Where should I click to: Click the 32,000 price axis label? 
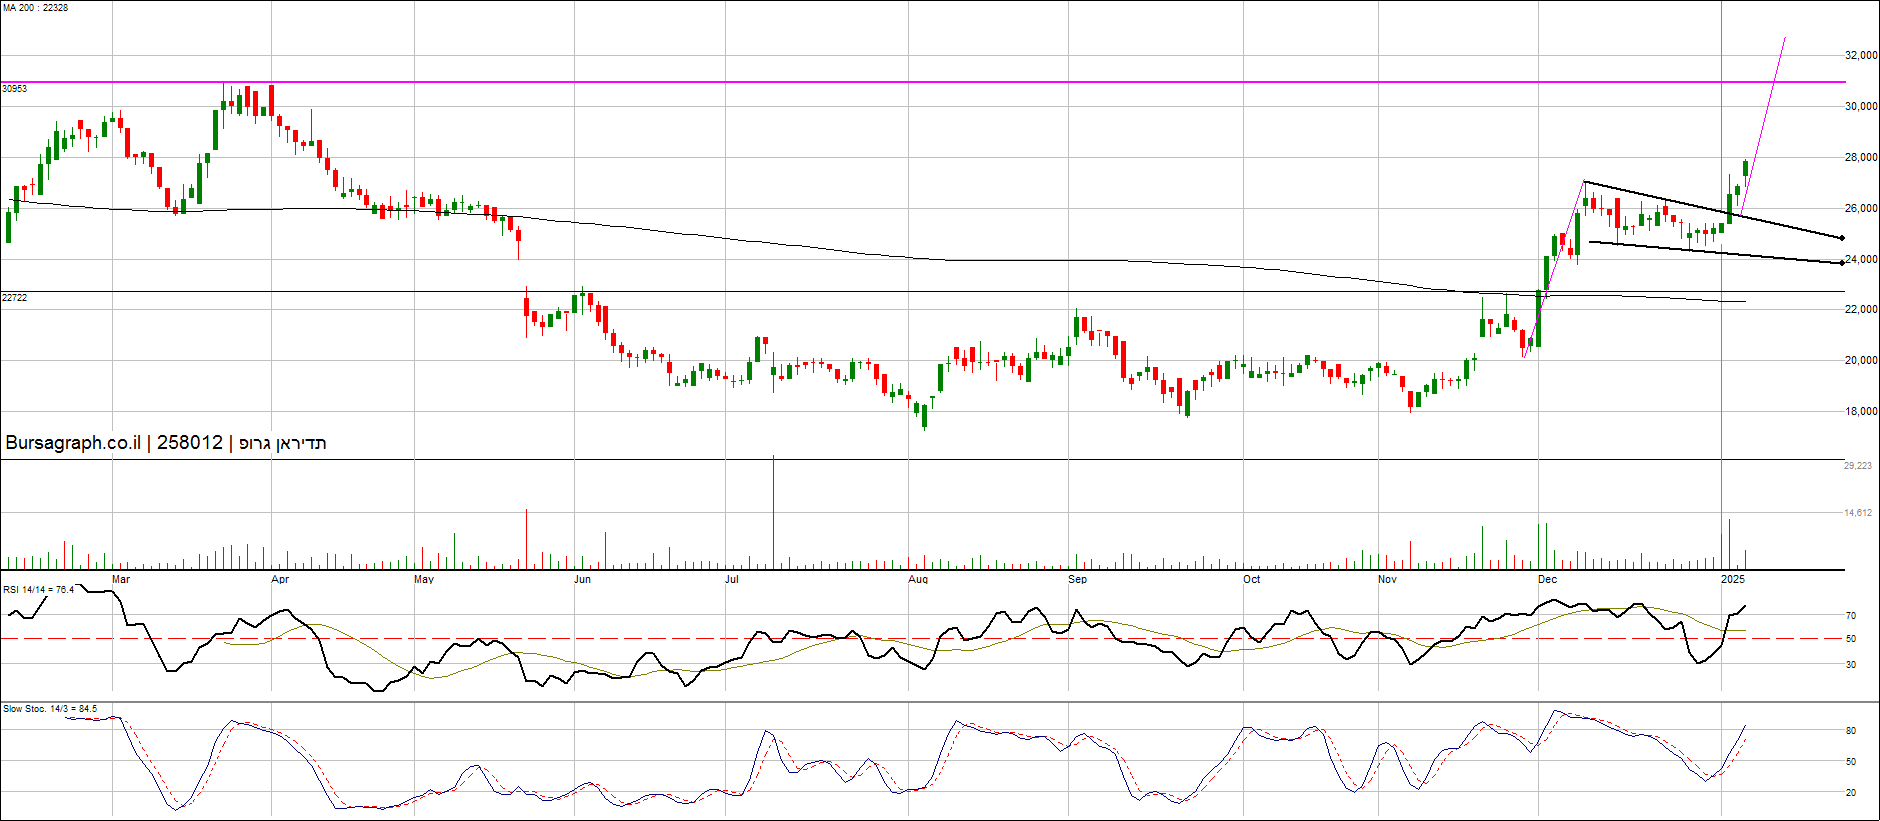point(1861,56)
